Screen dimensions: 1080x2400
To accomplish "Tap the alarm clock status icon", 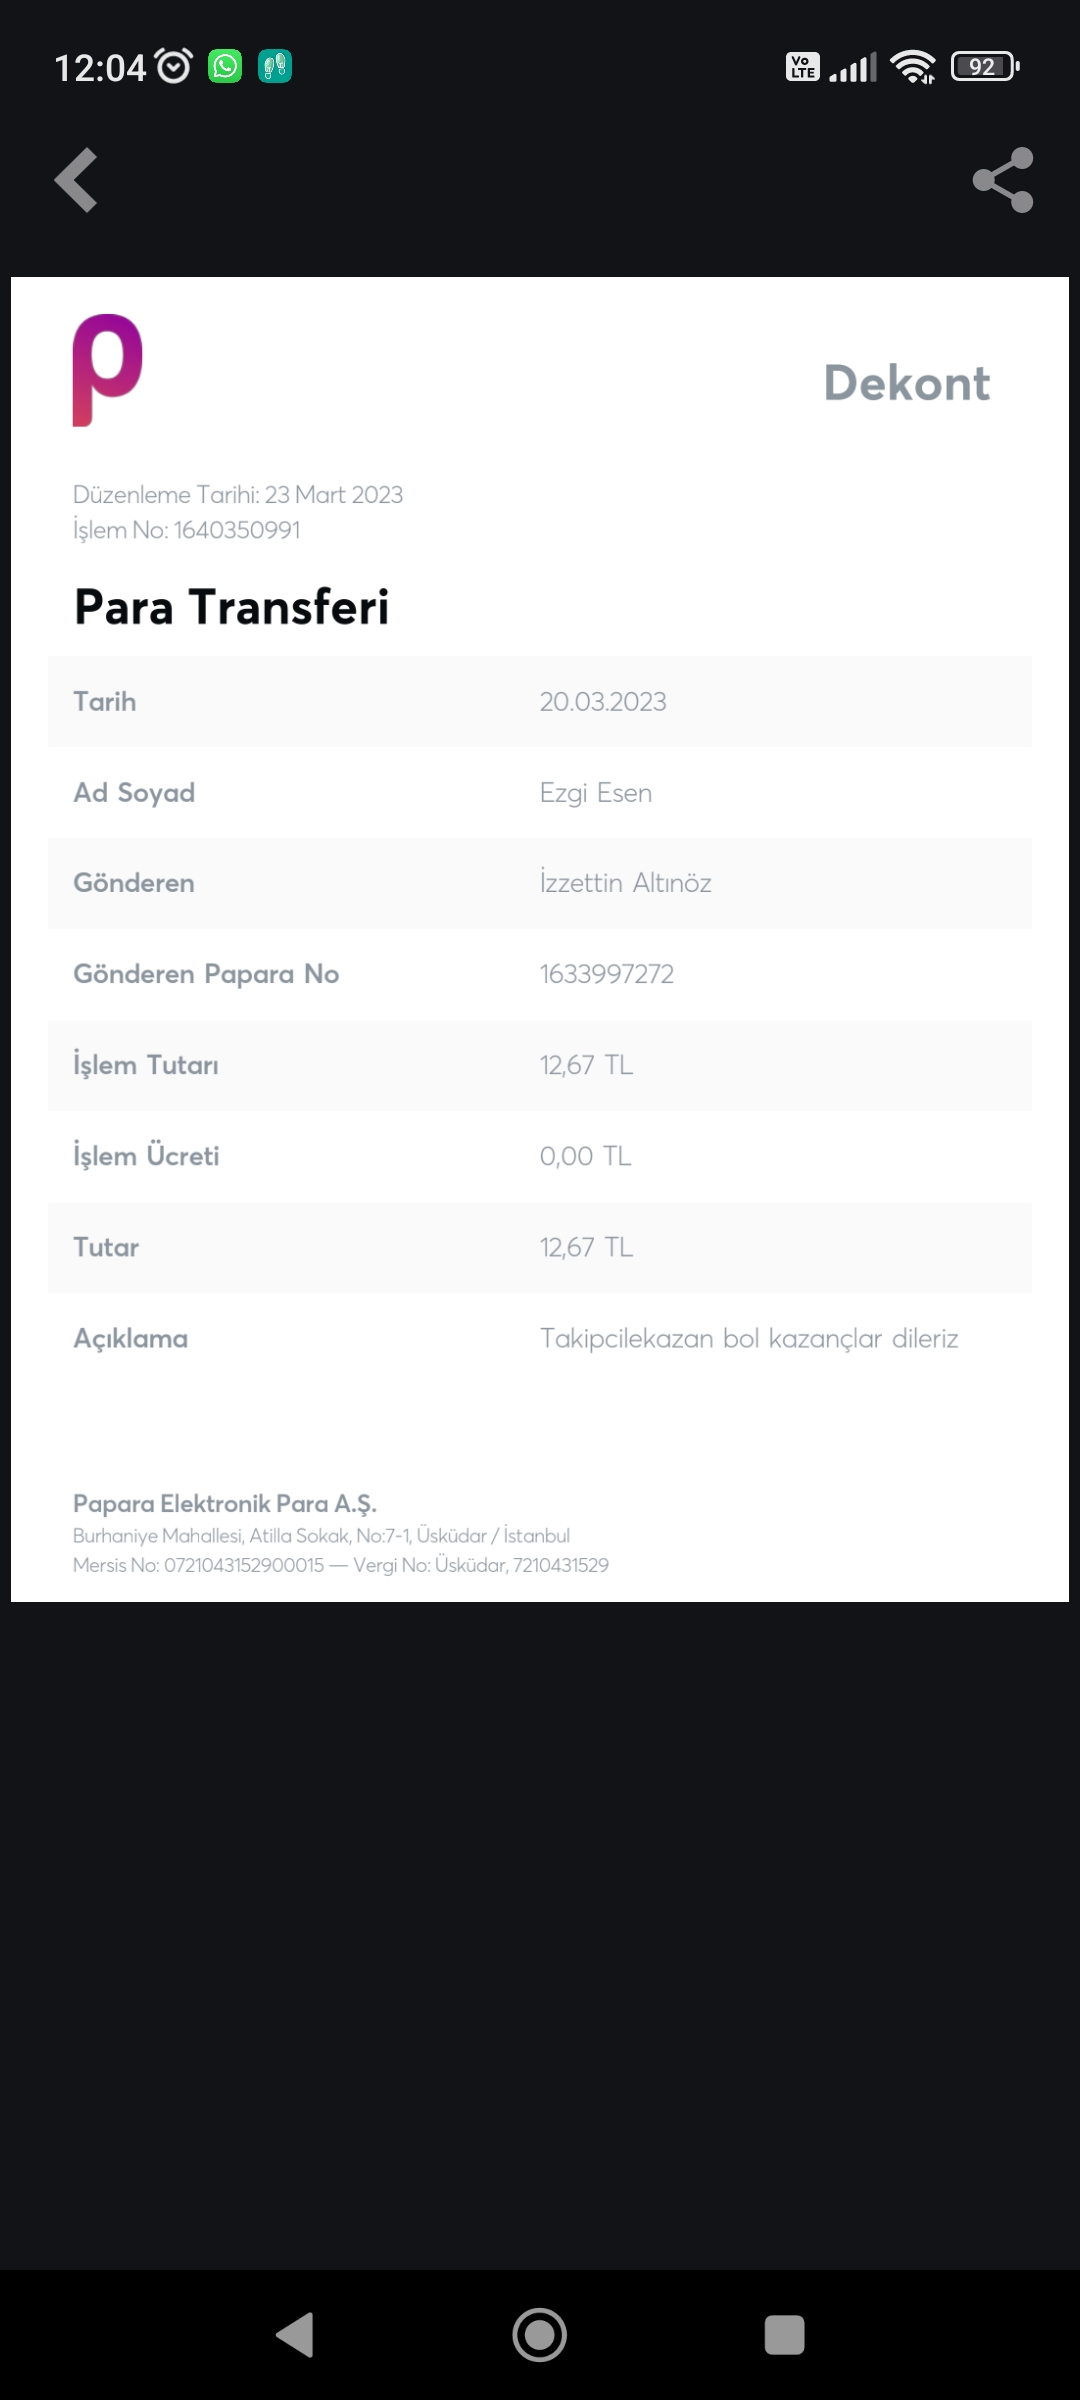I will 174,66.
